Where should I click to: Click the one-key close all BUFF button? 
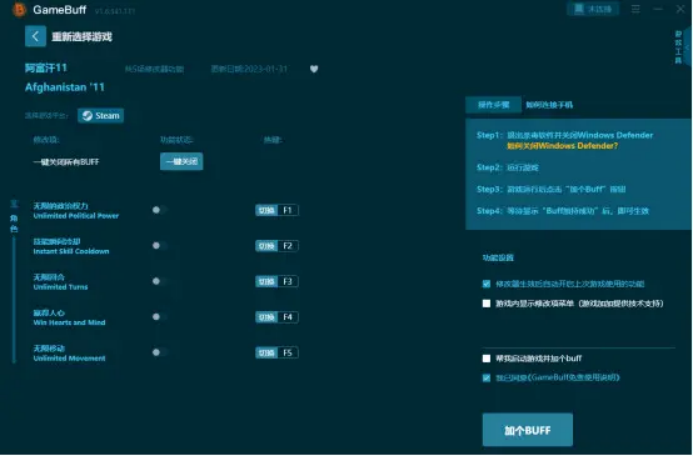click(x=182, y=162)
